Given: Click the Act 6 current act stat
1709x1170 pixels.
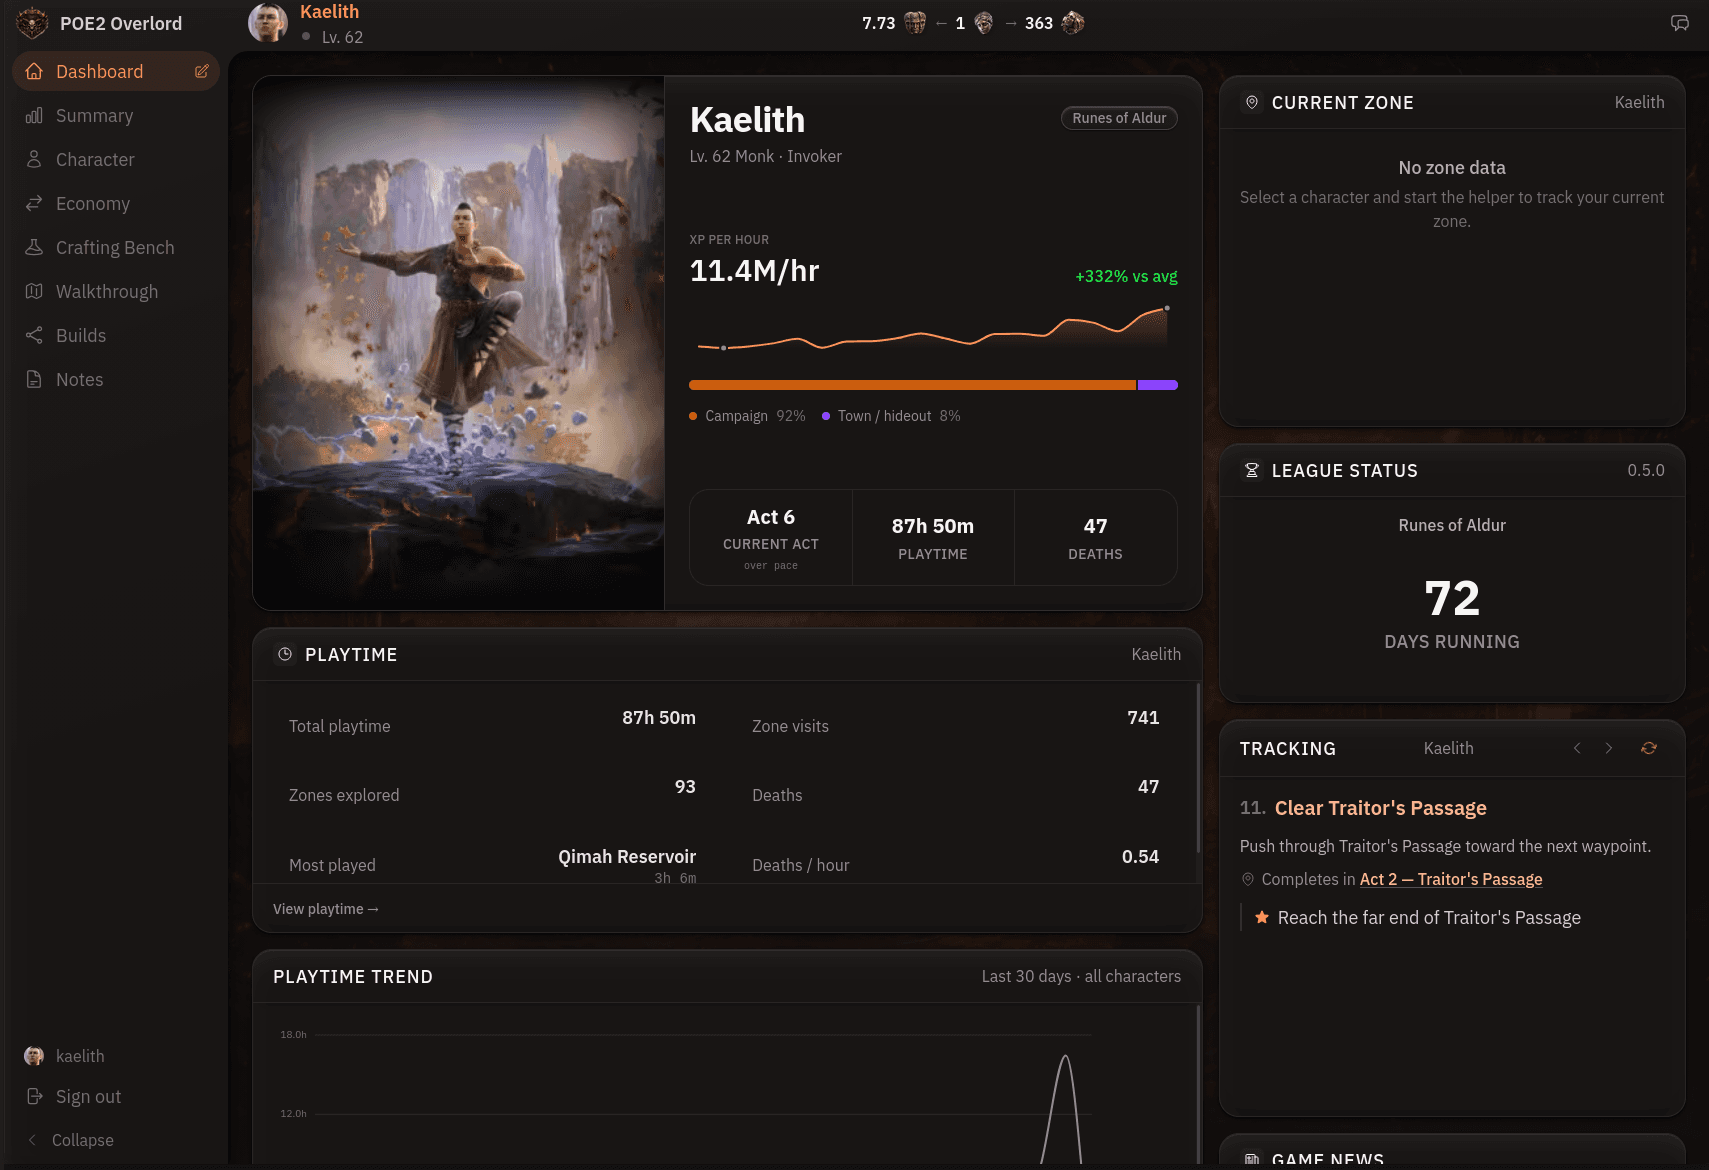Looking at the screenshot, I should point(771,538).
